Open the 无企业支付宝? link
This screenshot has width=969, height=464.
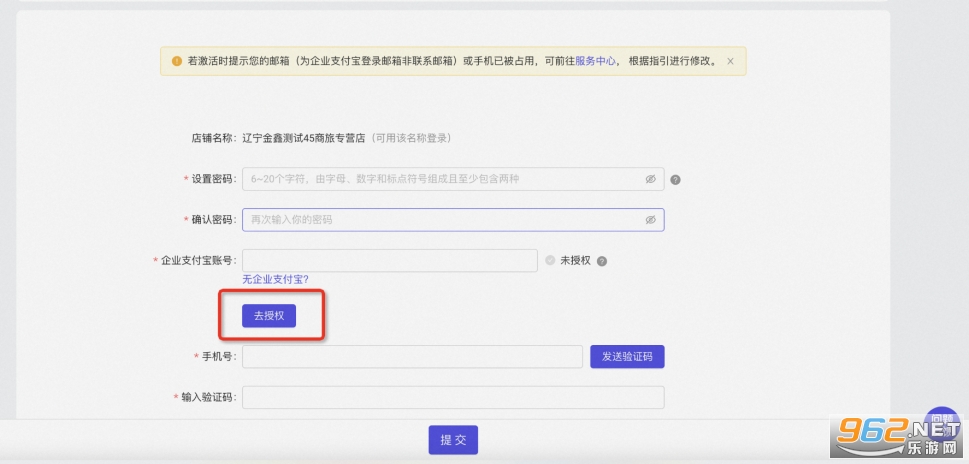275,279
